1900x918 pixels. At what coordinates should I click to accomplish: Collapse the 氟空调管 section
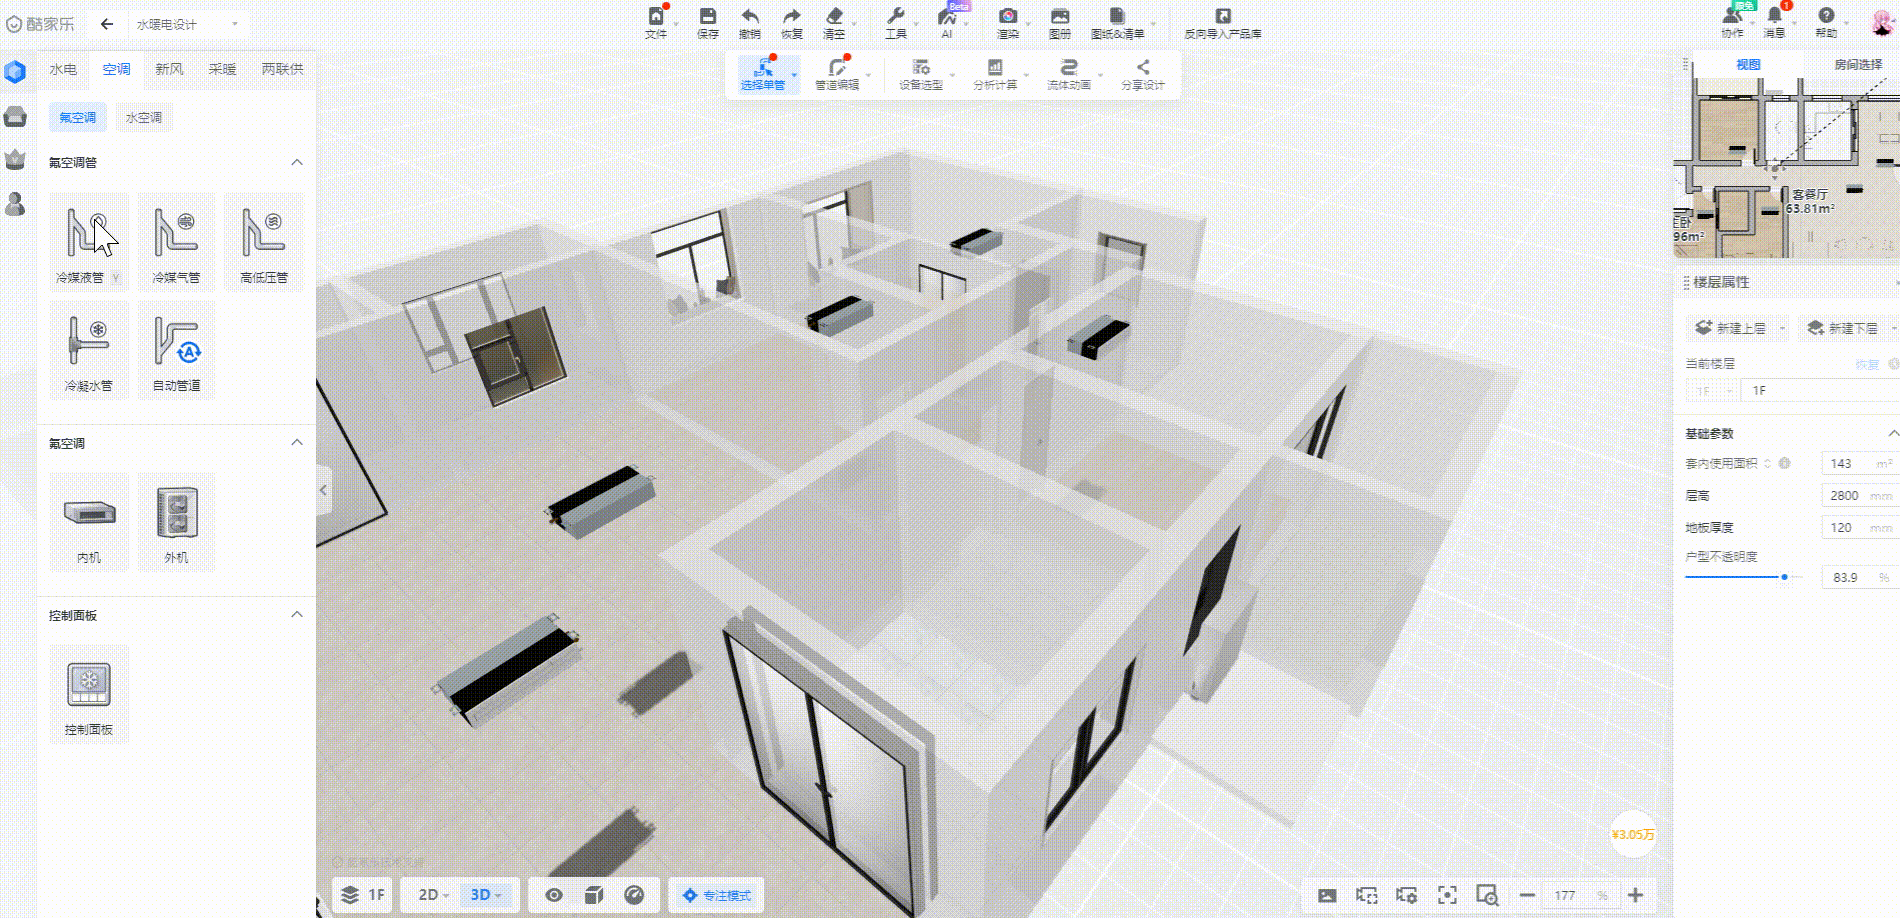(297, 162)
